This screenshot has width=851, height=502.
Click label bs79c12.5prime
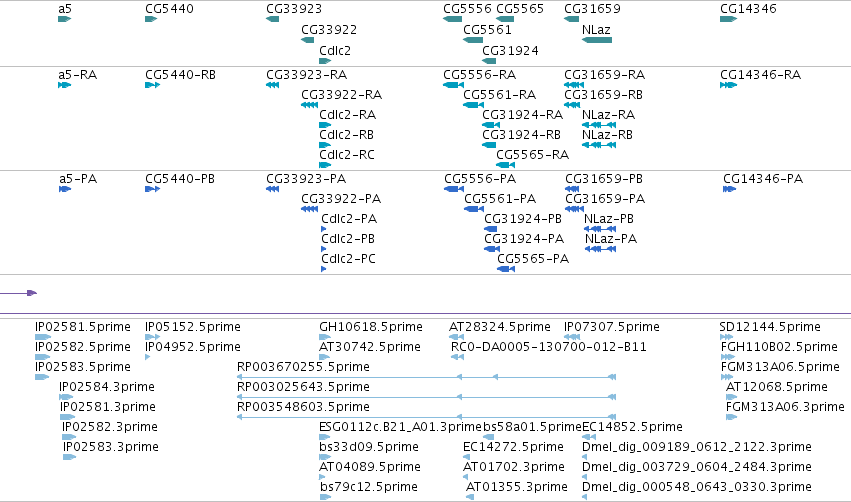pyautogui.click(x=369, y=487)
